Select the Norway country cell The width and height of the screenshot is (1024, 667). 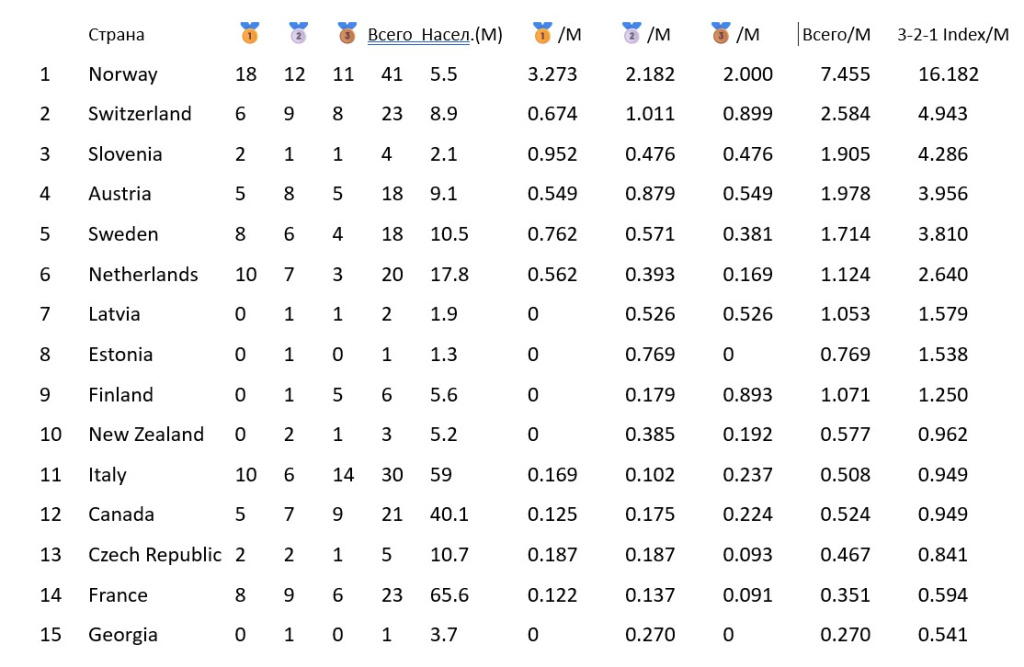[123, 74]
